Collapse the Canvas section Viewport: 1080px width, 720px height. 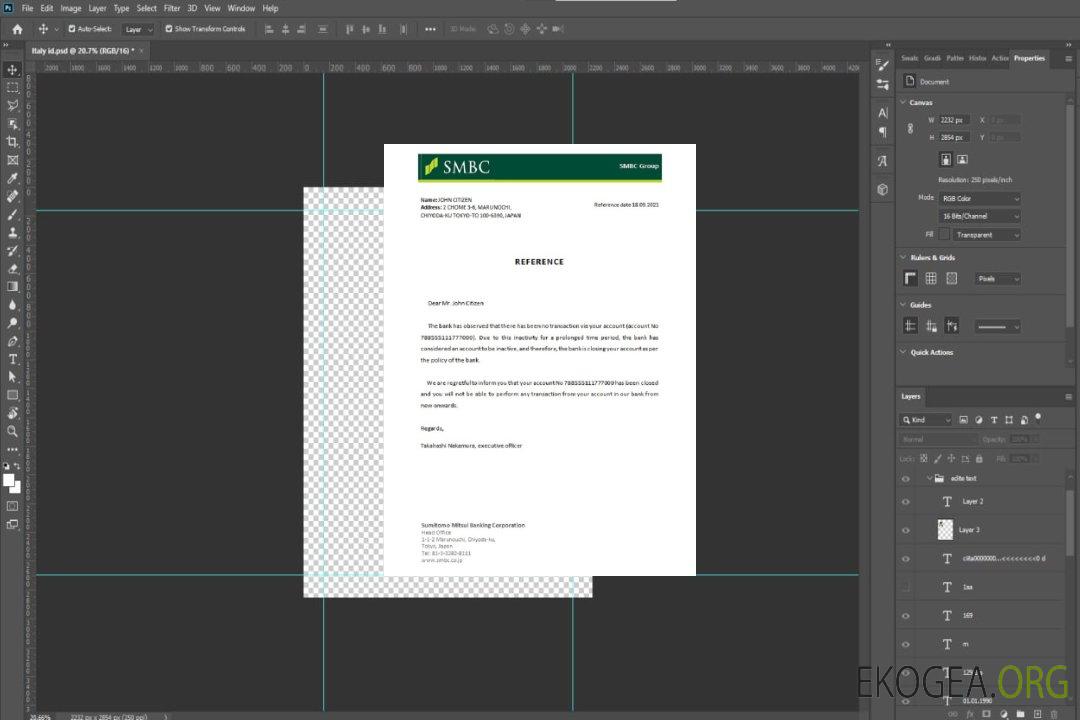tap(904, 102)
